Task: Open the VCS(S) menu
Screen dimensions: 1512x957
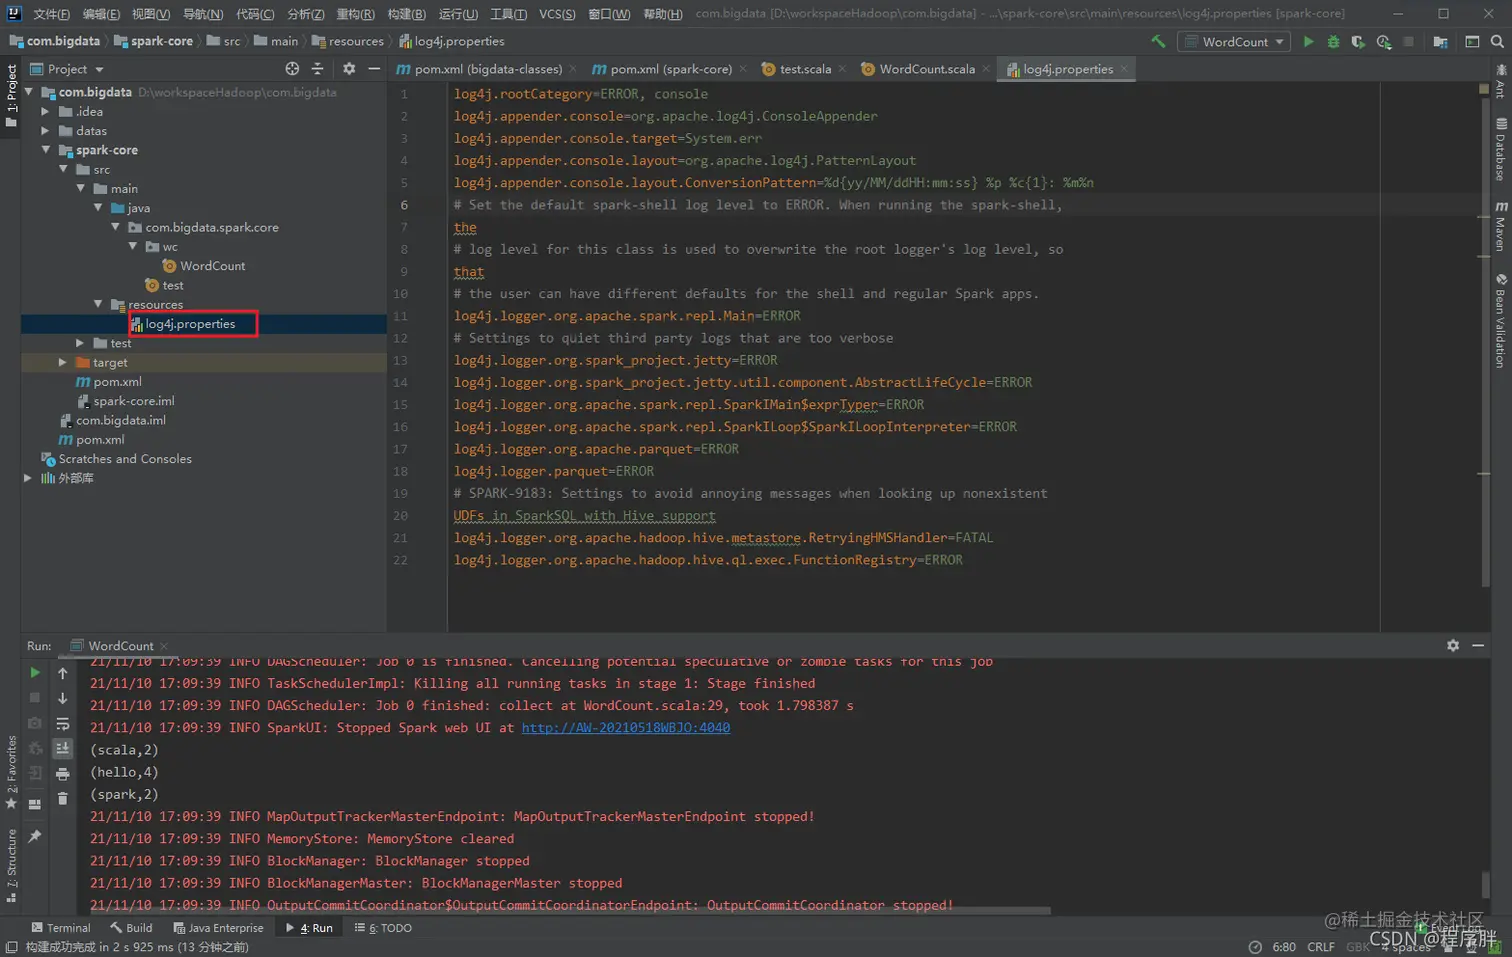Action: pyautogui.click(x=557, y=14)
